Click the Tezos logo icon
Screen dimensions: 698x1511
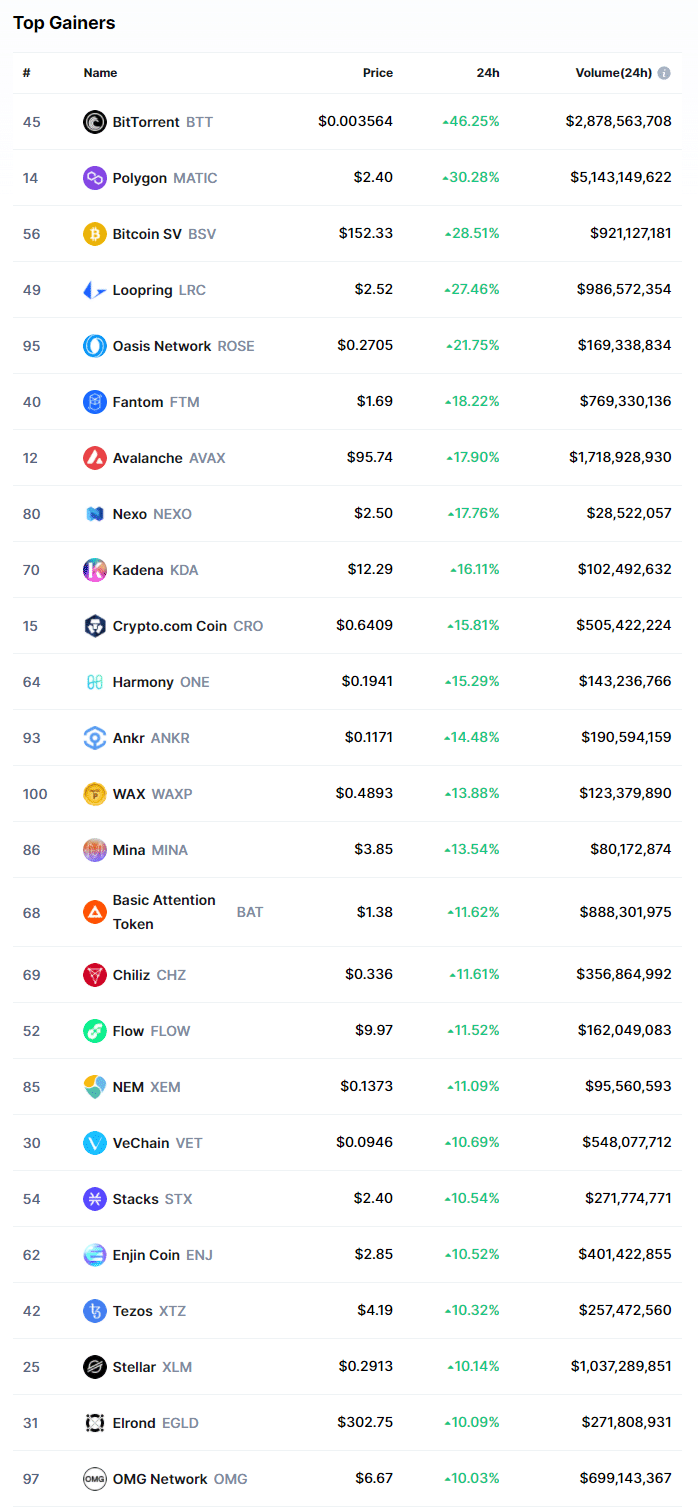pyautogui.click(x=95, y=1311)
